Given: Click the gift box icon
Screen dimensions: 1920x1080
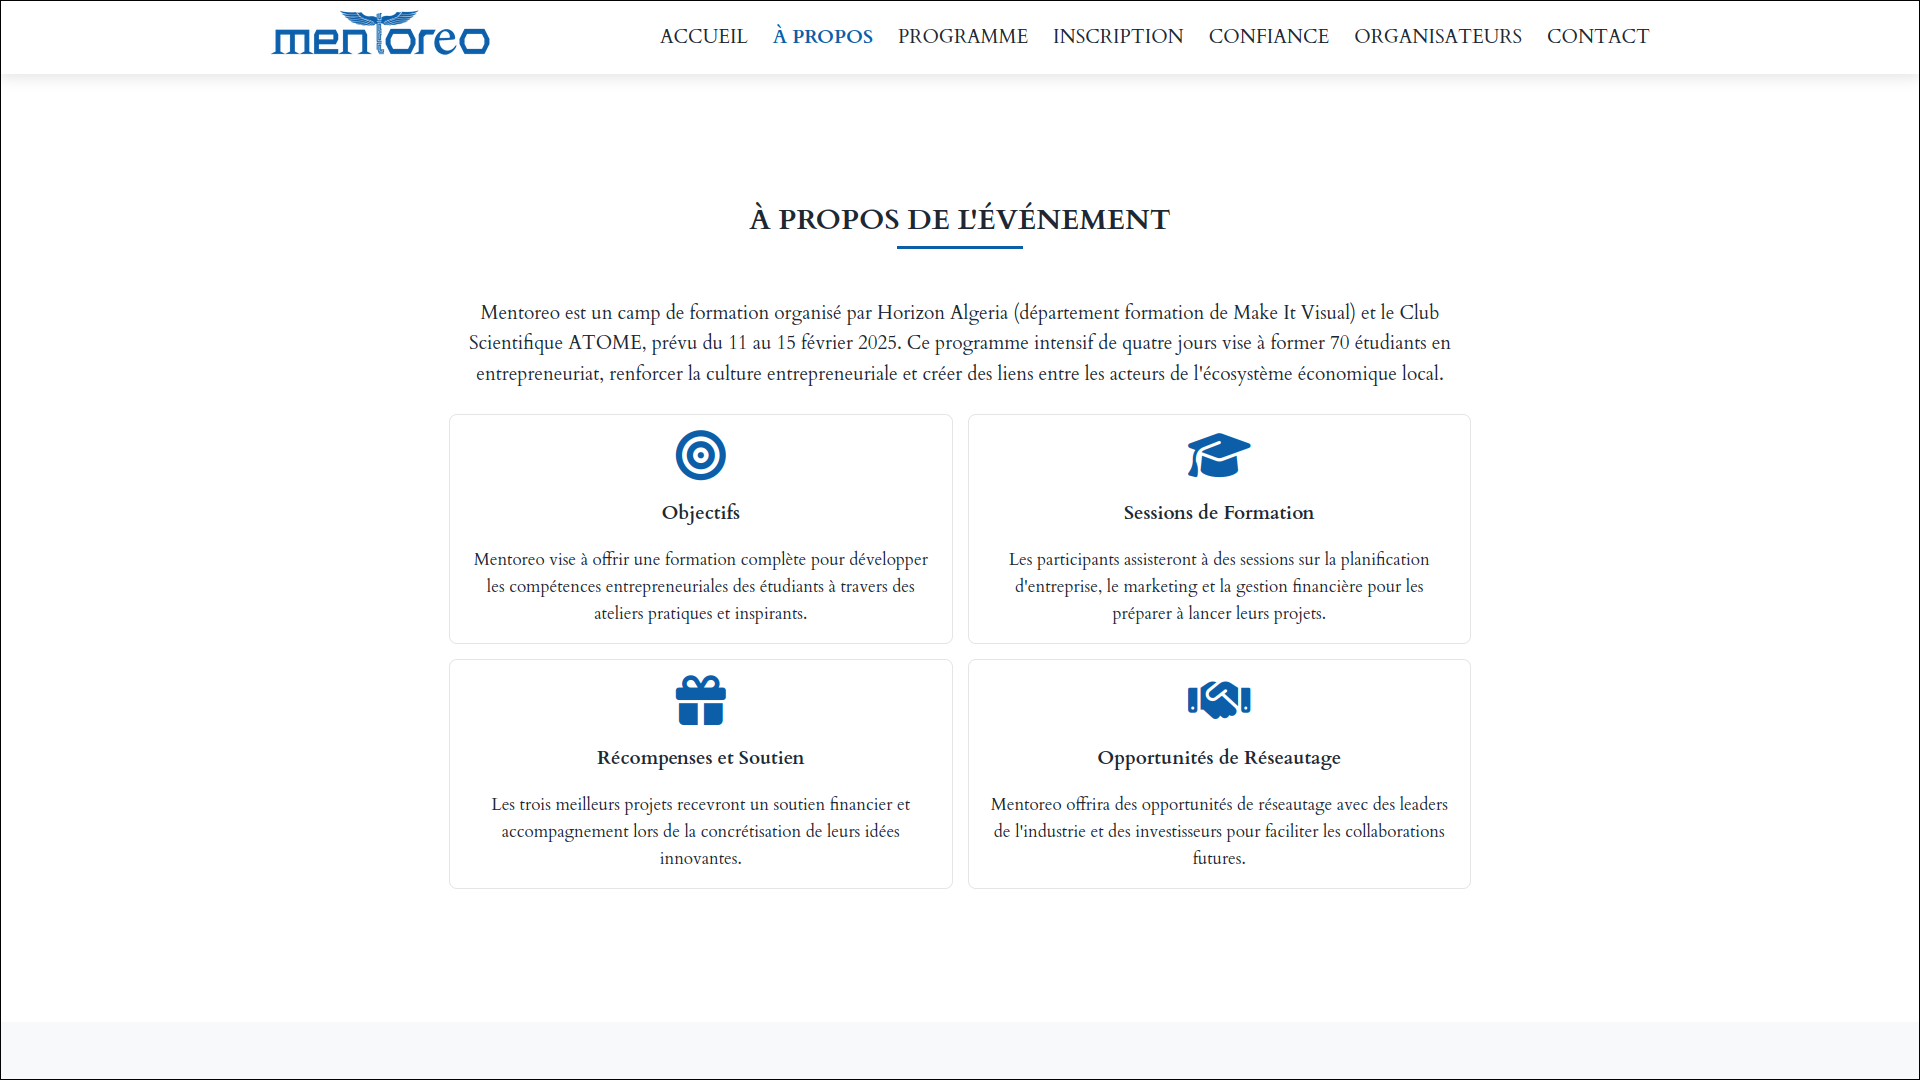Looking at the screenshot, I should (700, 700).
